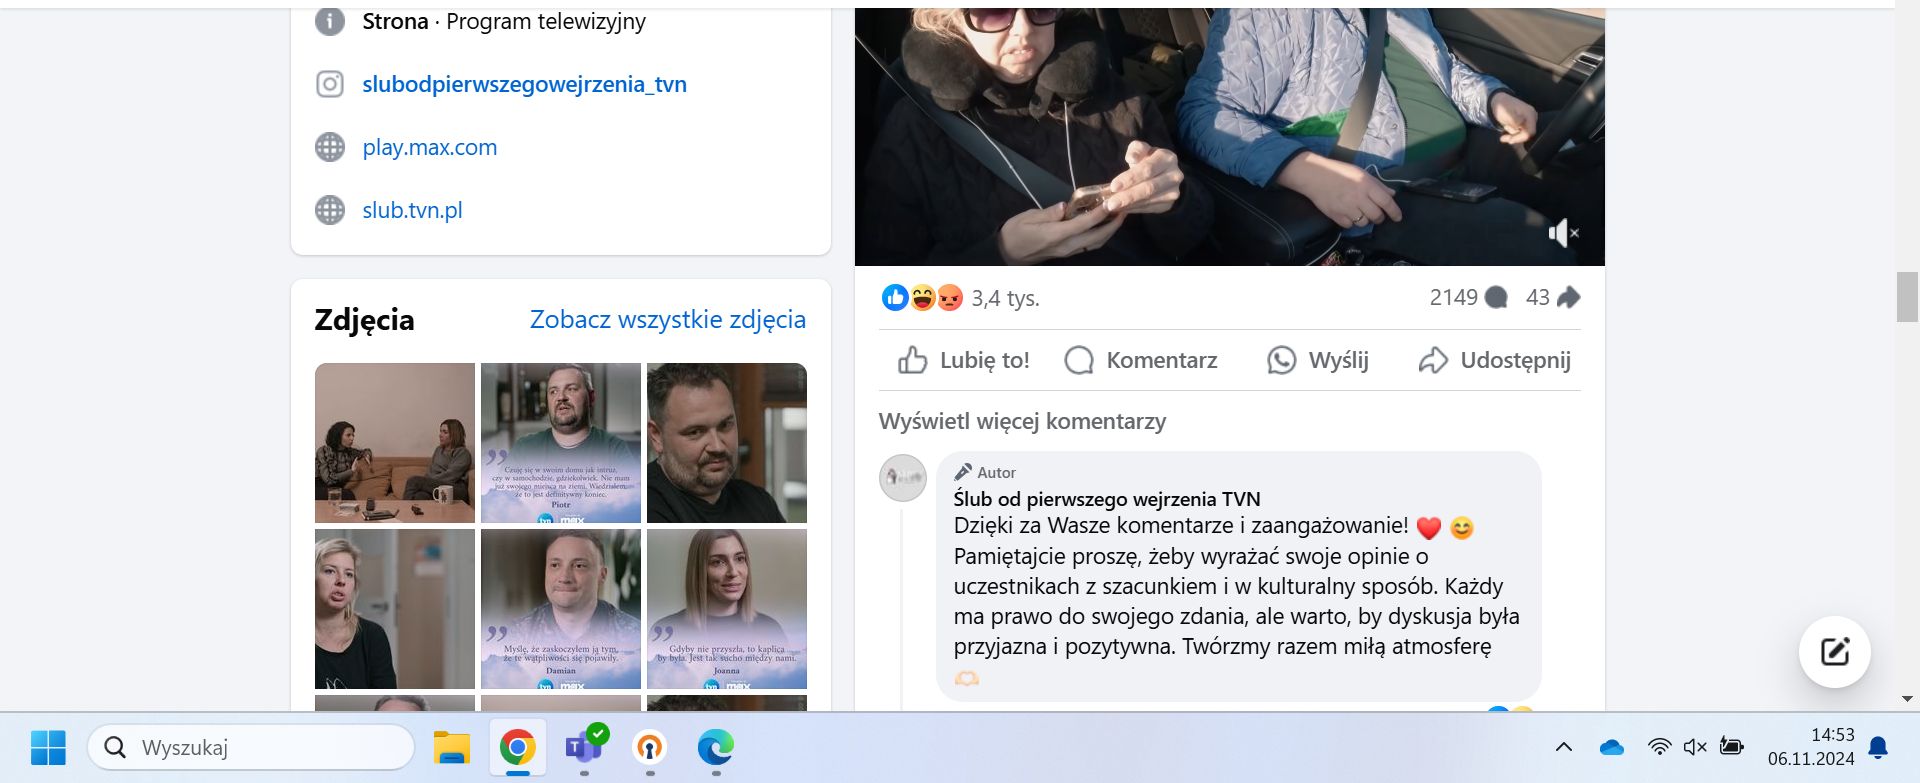Expand hidden system tray icons chevron
This screenshot has height=783, width=1920.
[x=1564, y=747]
